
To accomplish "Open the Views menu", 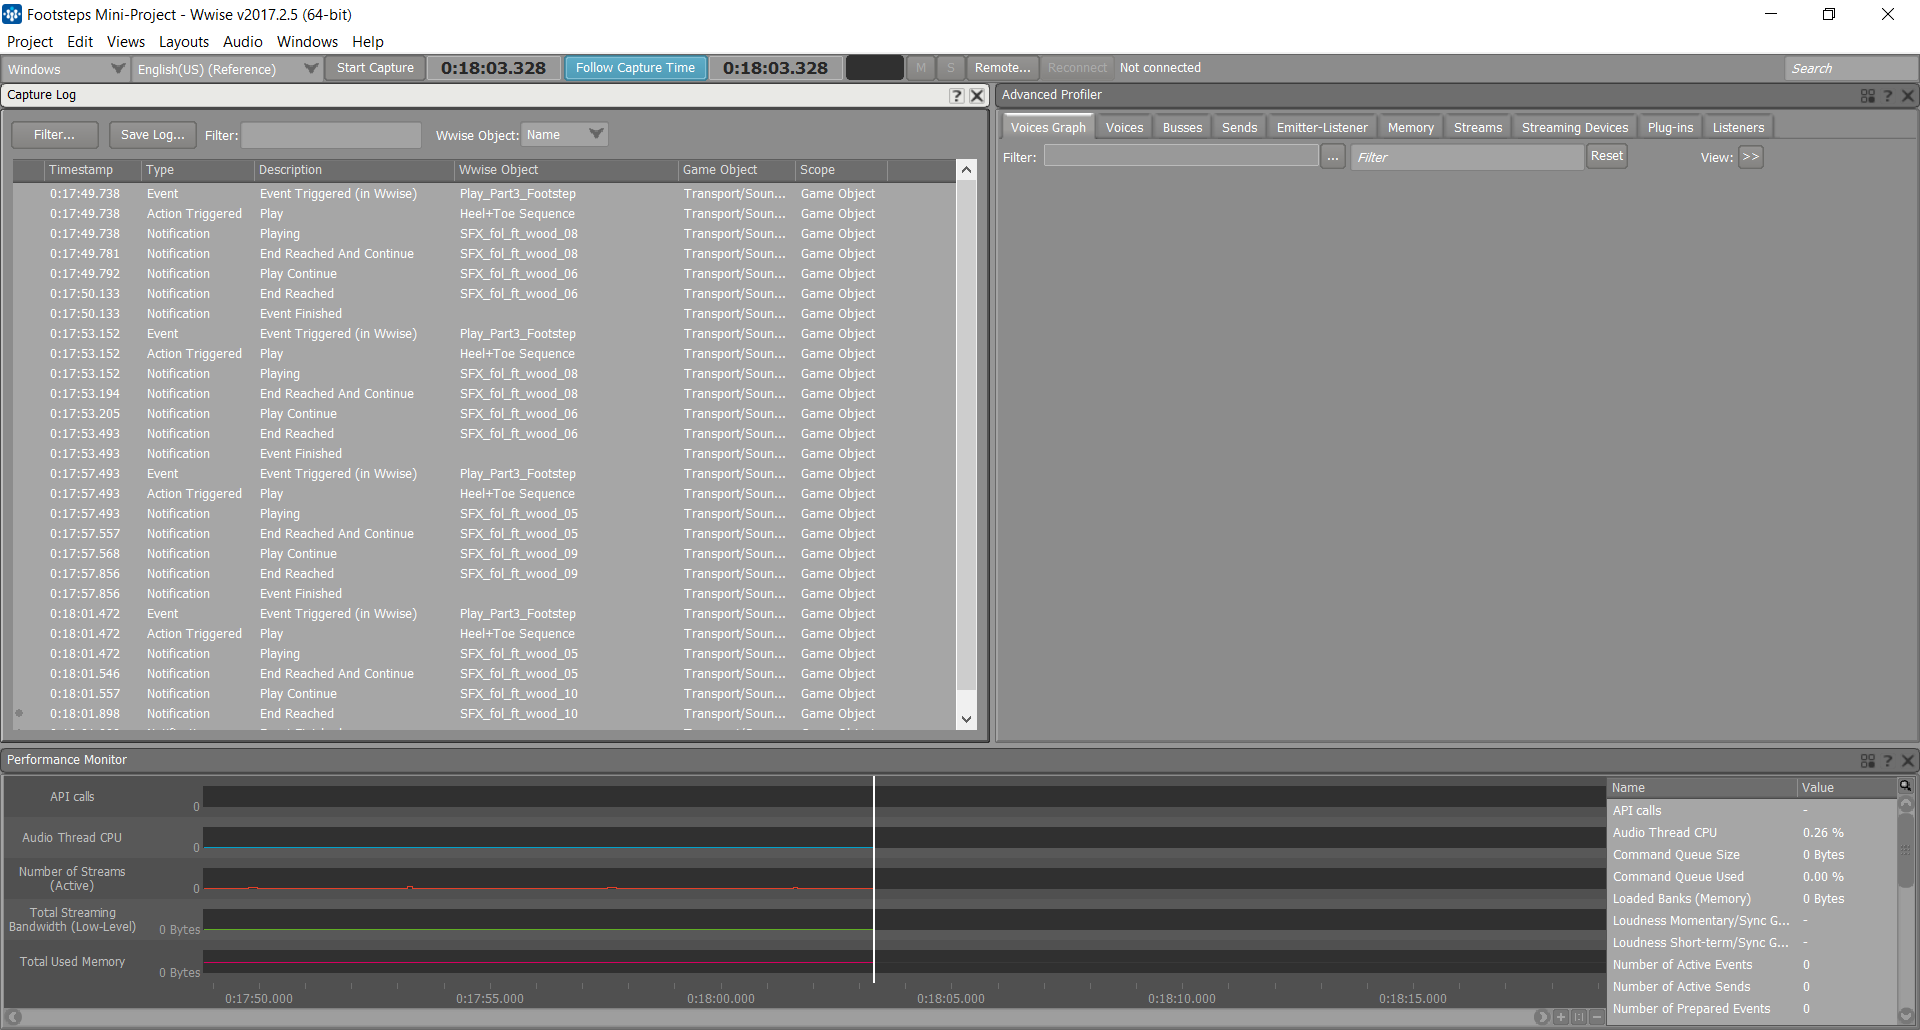I will [x=126, y=42].
